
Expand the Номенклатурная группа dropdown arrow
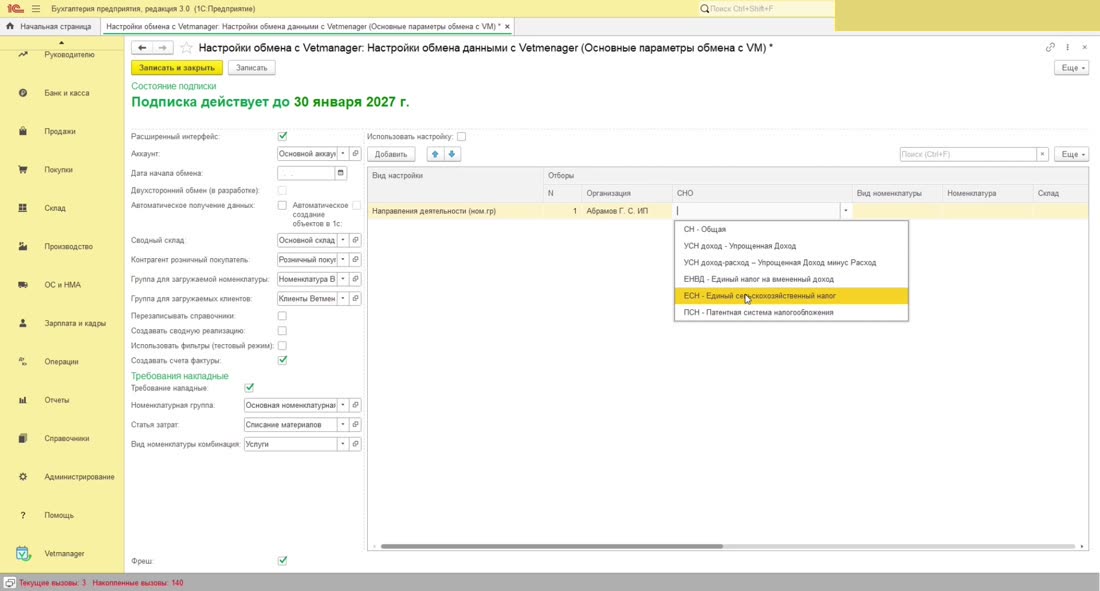point(342,405)
